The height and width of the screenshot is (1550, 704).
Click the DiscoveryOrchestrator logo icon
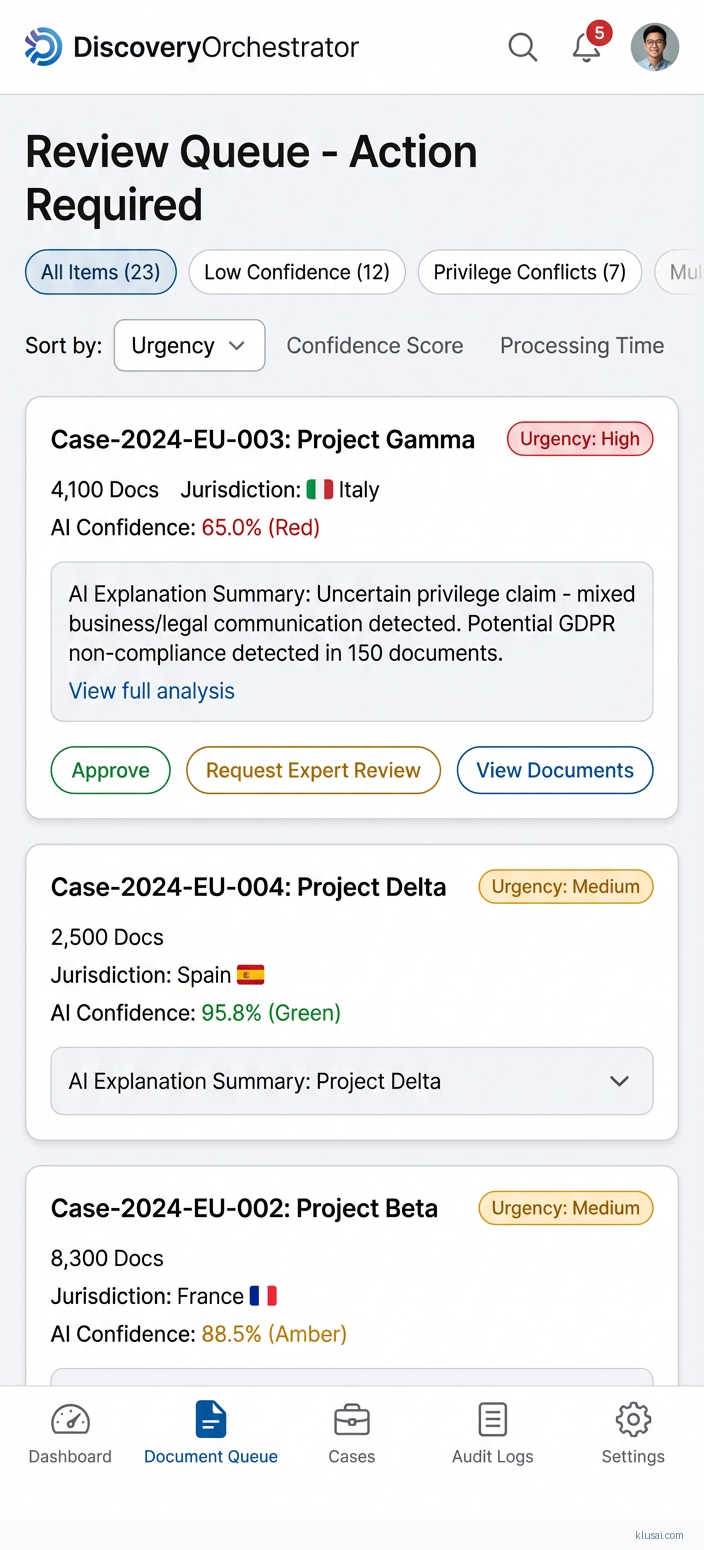pos(43,47)
